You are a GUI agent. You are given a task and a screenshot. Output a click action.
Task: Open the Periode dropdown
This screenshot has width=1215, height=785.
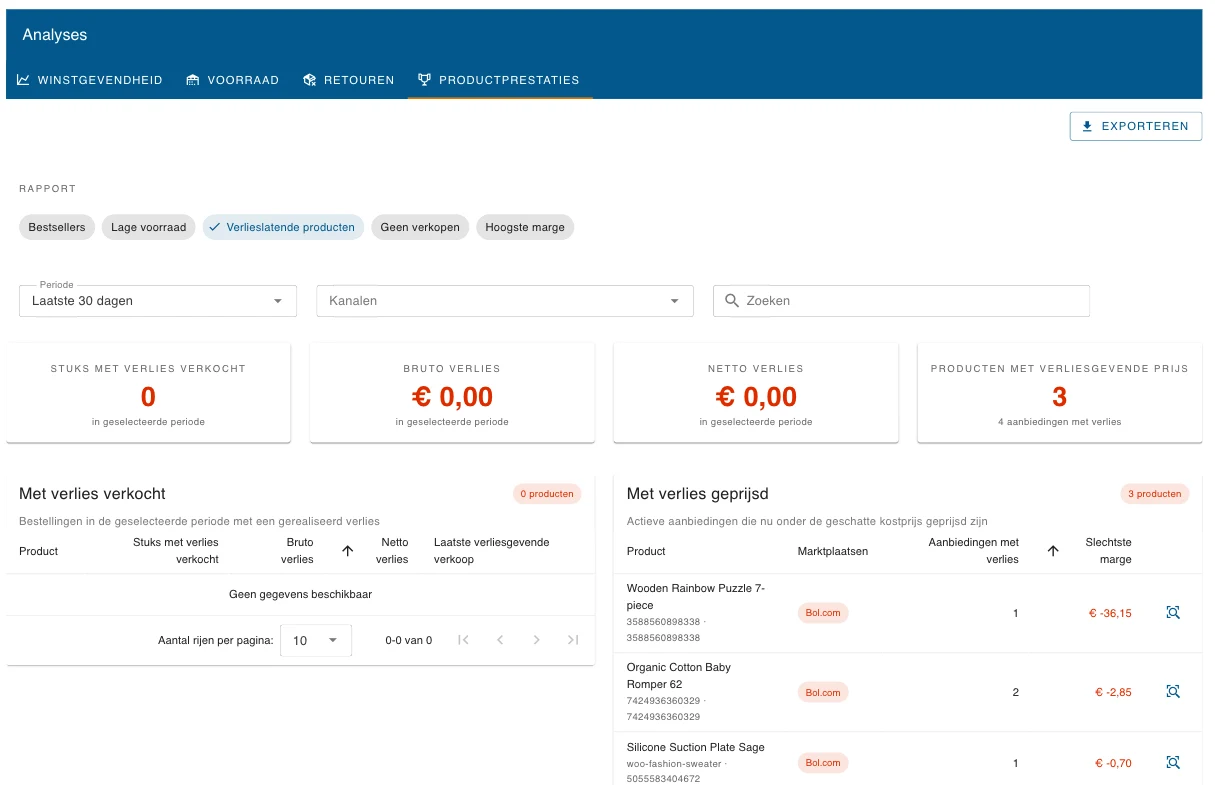coord(158,301)
